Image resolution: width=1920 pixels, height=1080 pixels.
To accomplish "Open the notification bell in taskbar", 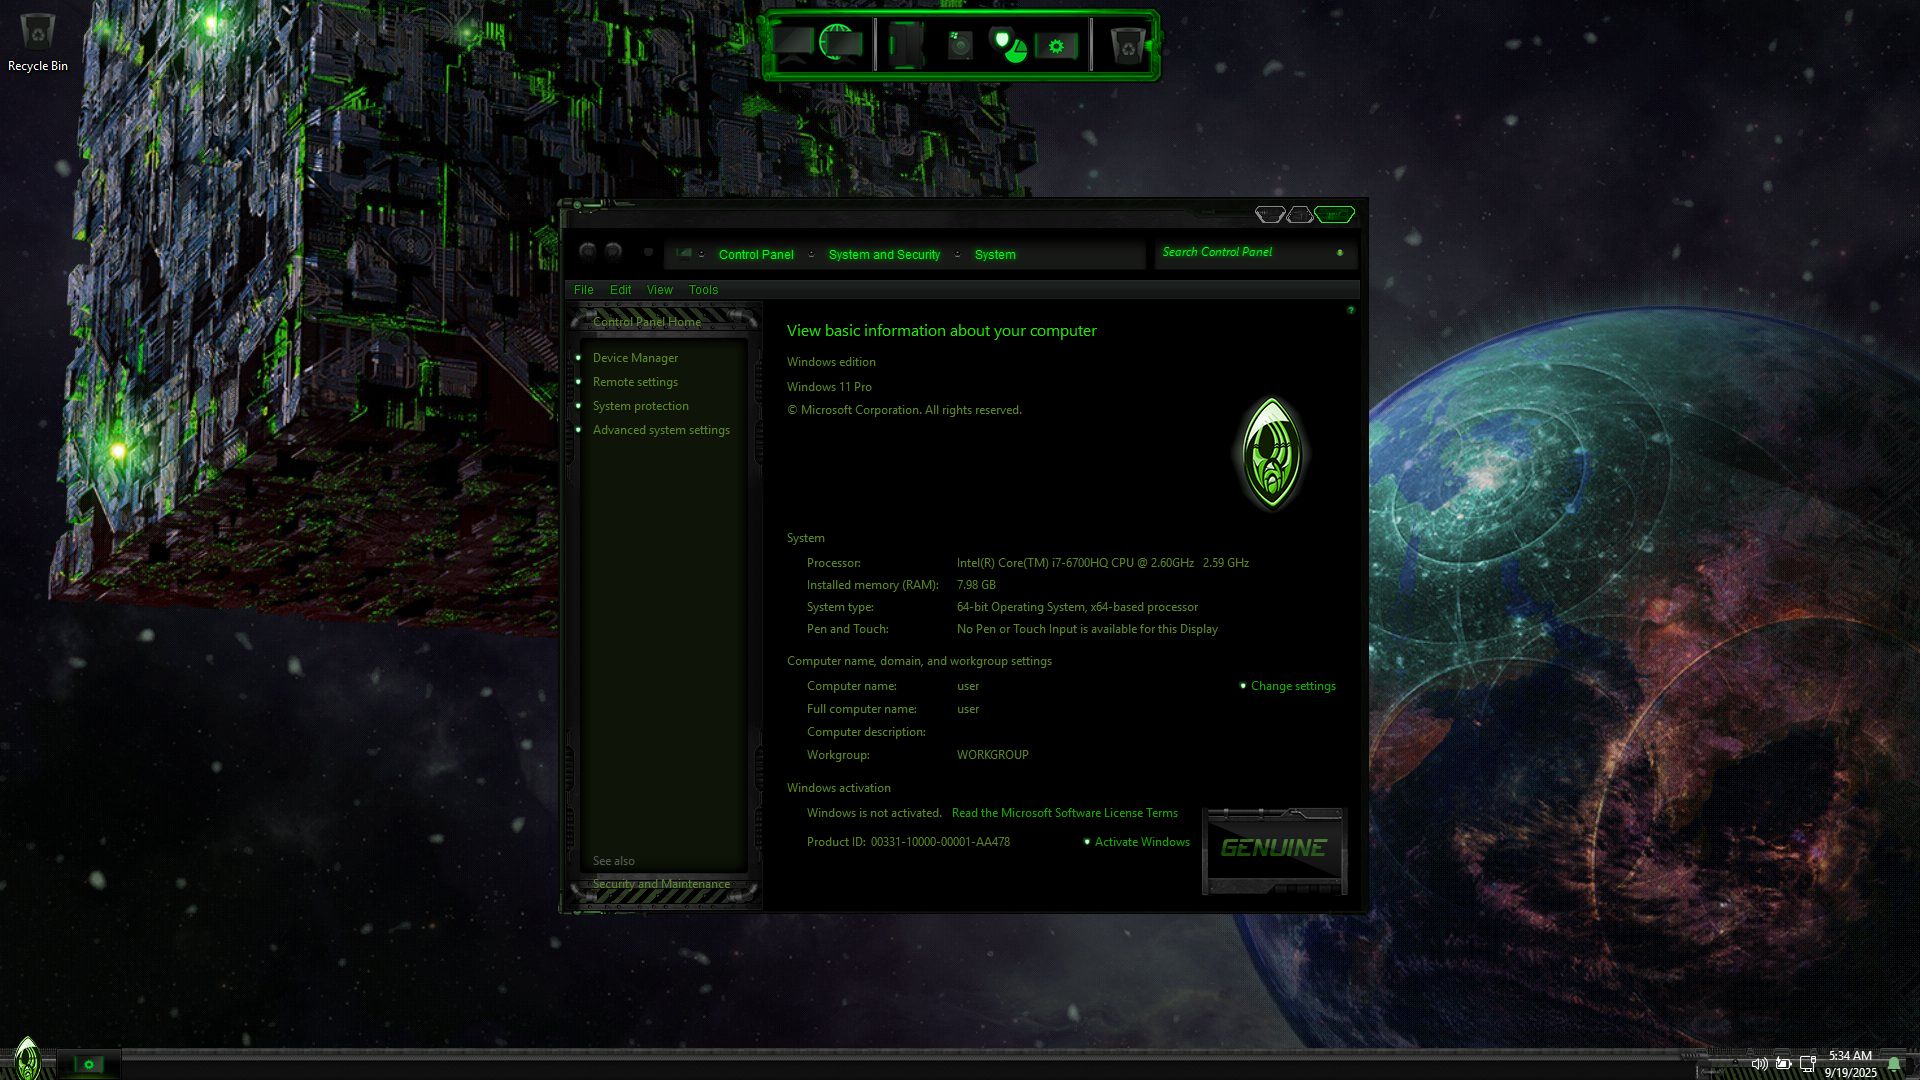I will point(1894,1064).
